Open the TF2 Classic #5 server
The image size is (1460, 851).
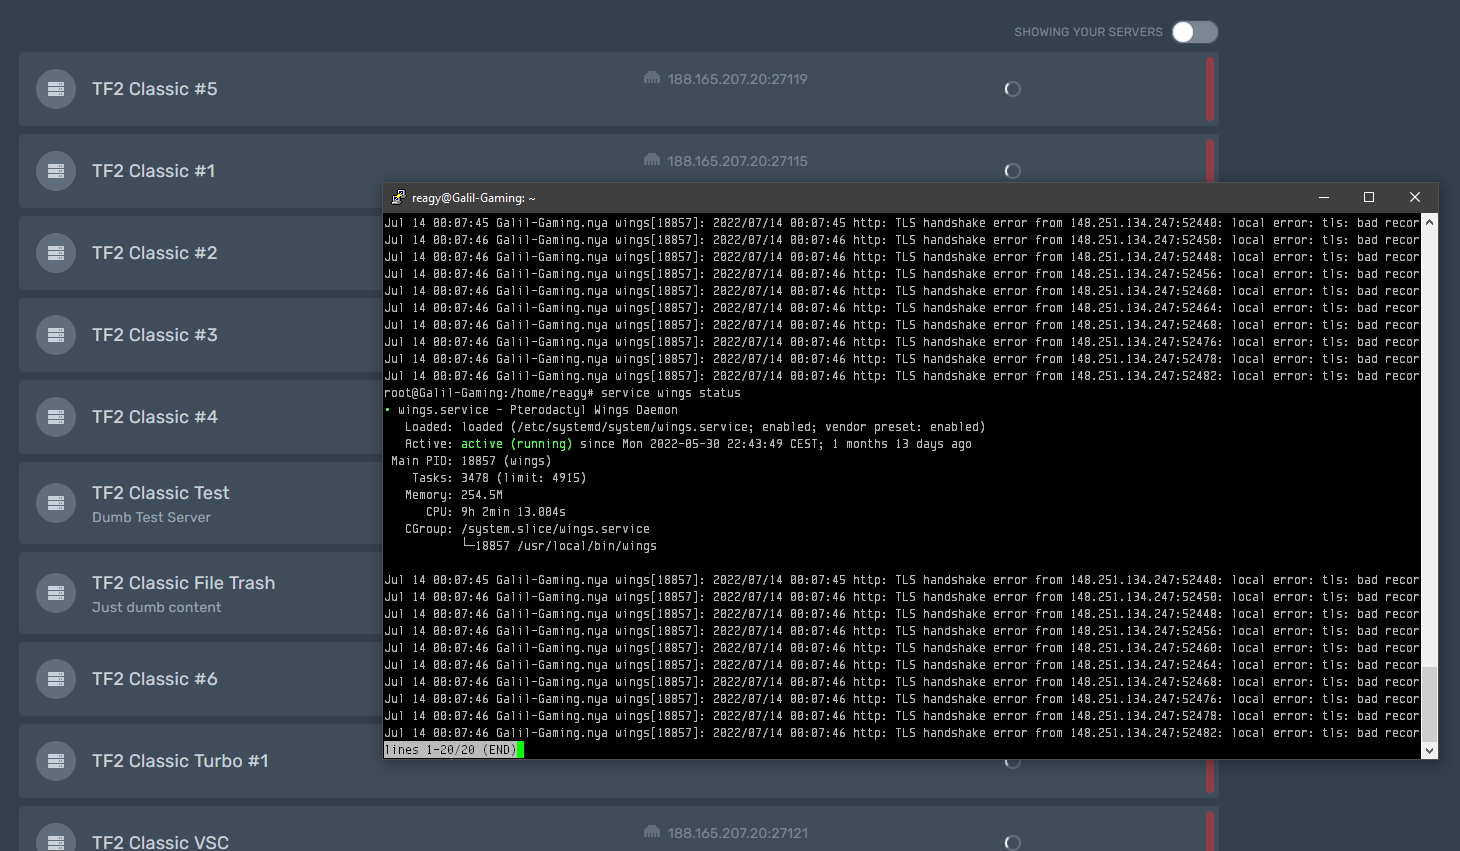pyautogui.click(x=155, y=89)
